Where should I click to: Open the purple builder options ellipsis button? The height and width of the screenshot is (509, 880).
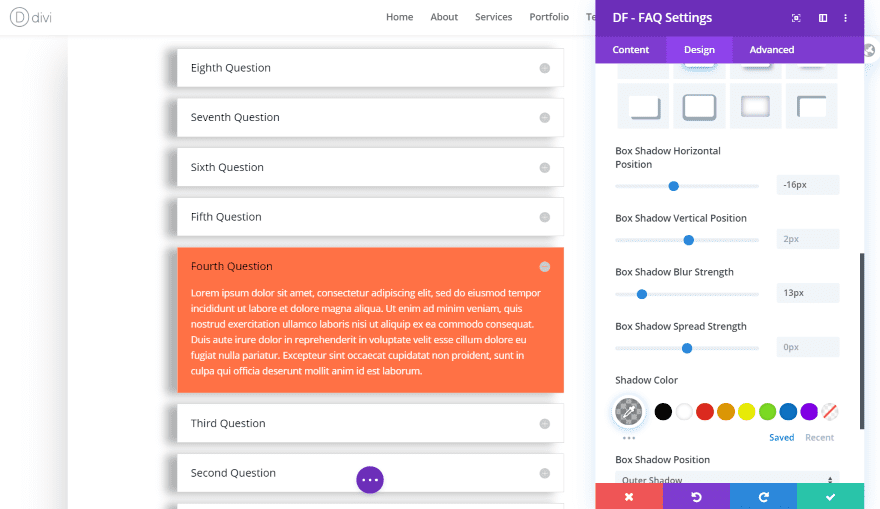(x=370, y=480)
